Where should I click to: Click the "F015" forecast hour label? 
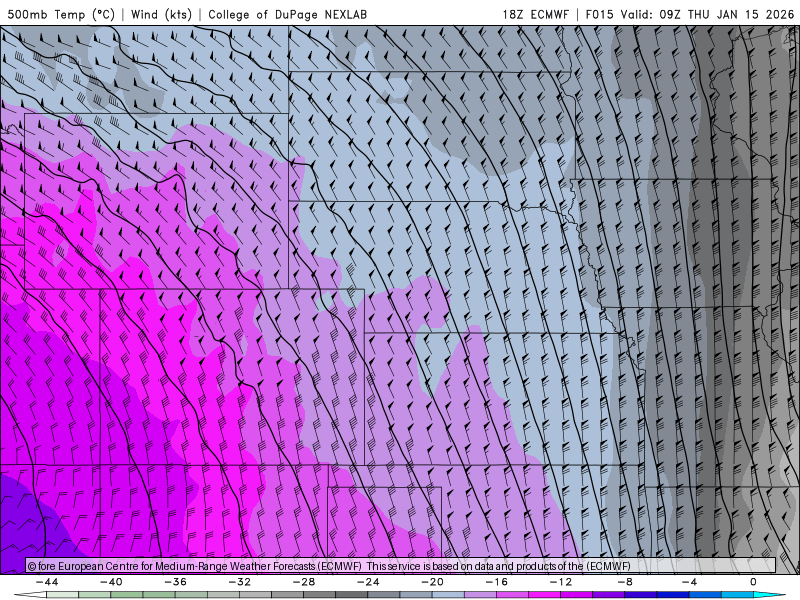pyautogui.click(x=599, y=14)
